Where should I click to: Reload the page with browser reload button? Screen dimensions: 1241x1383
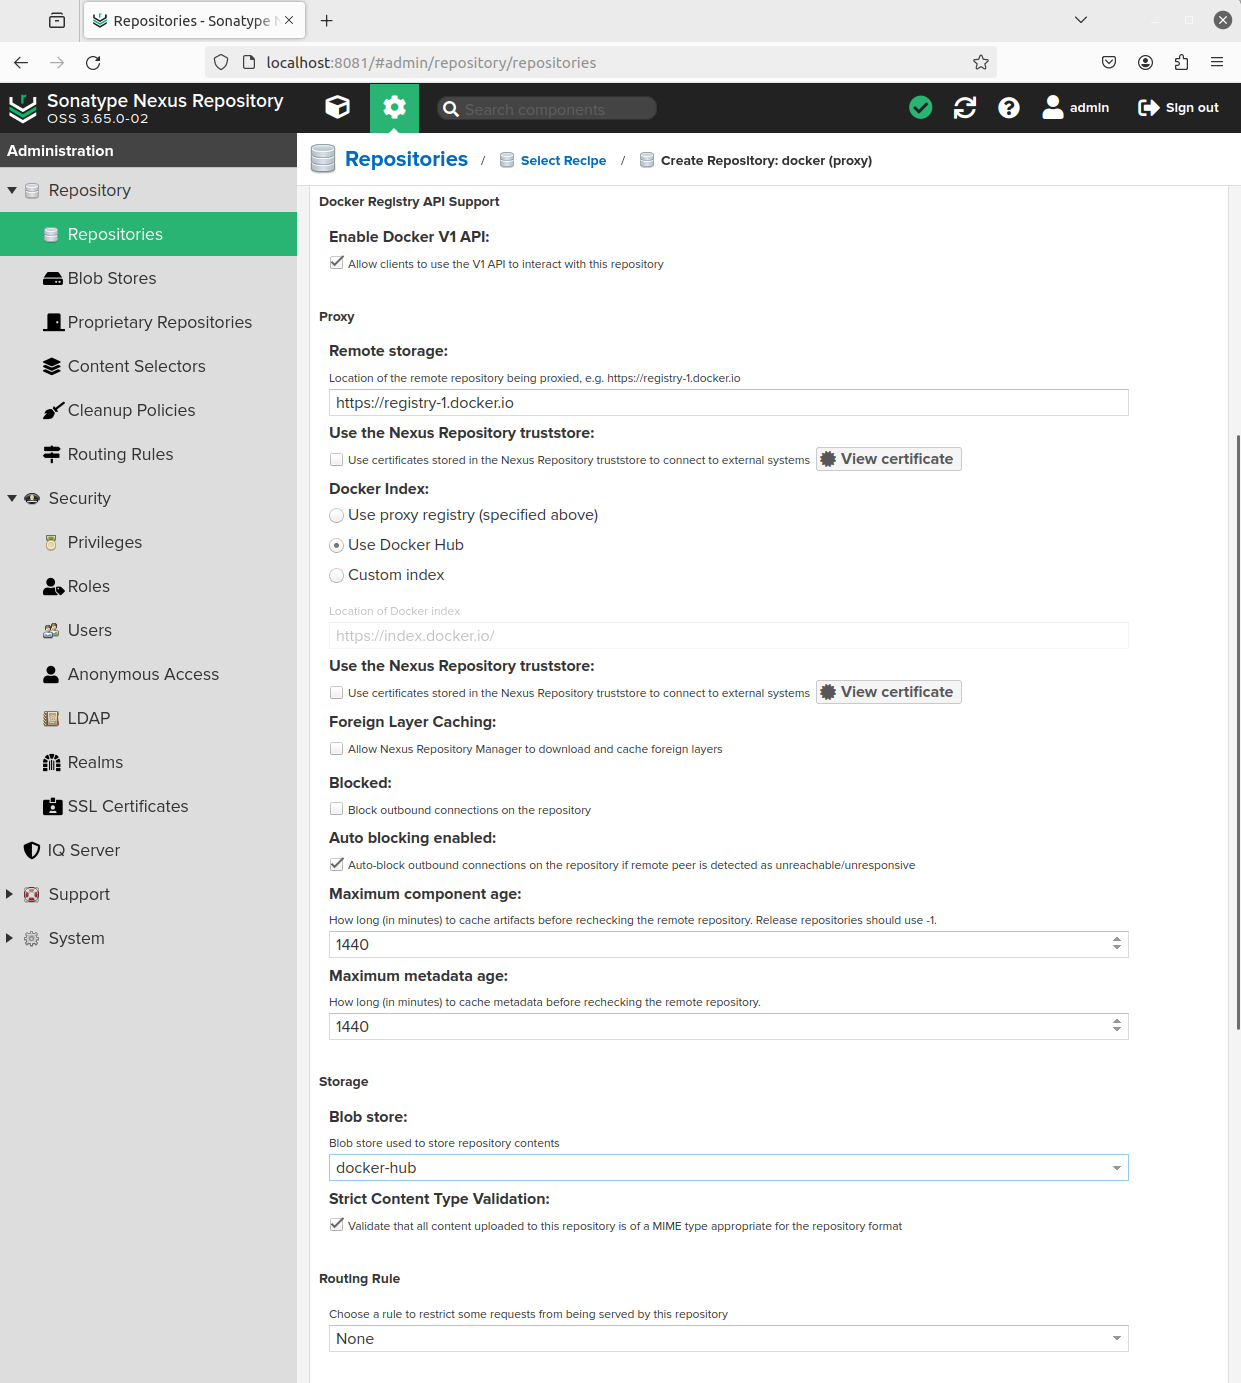93,62
